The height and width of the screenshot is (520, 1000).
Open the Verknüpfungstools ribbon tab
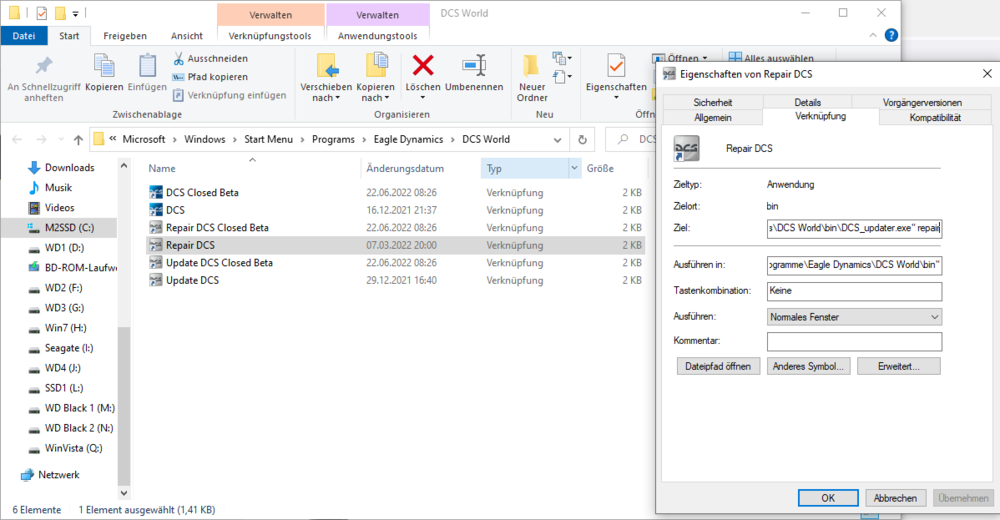(270, 36)
